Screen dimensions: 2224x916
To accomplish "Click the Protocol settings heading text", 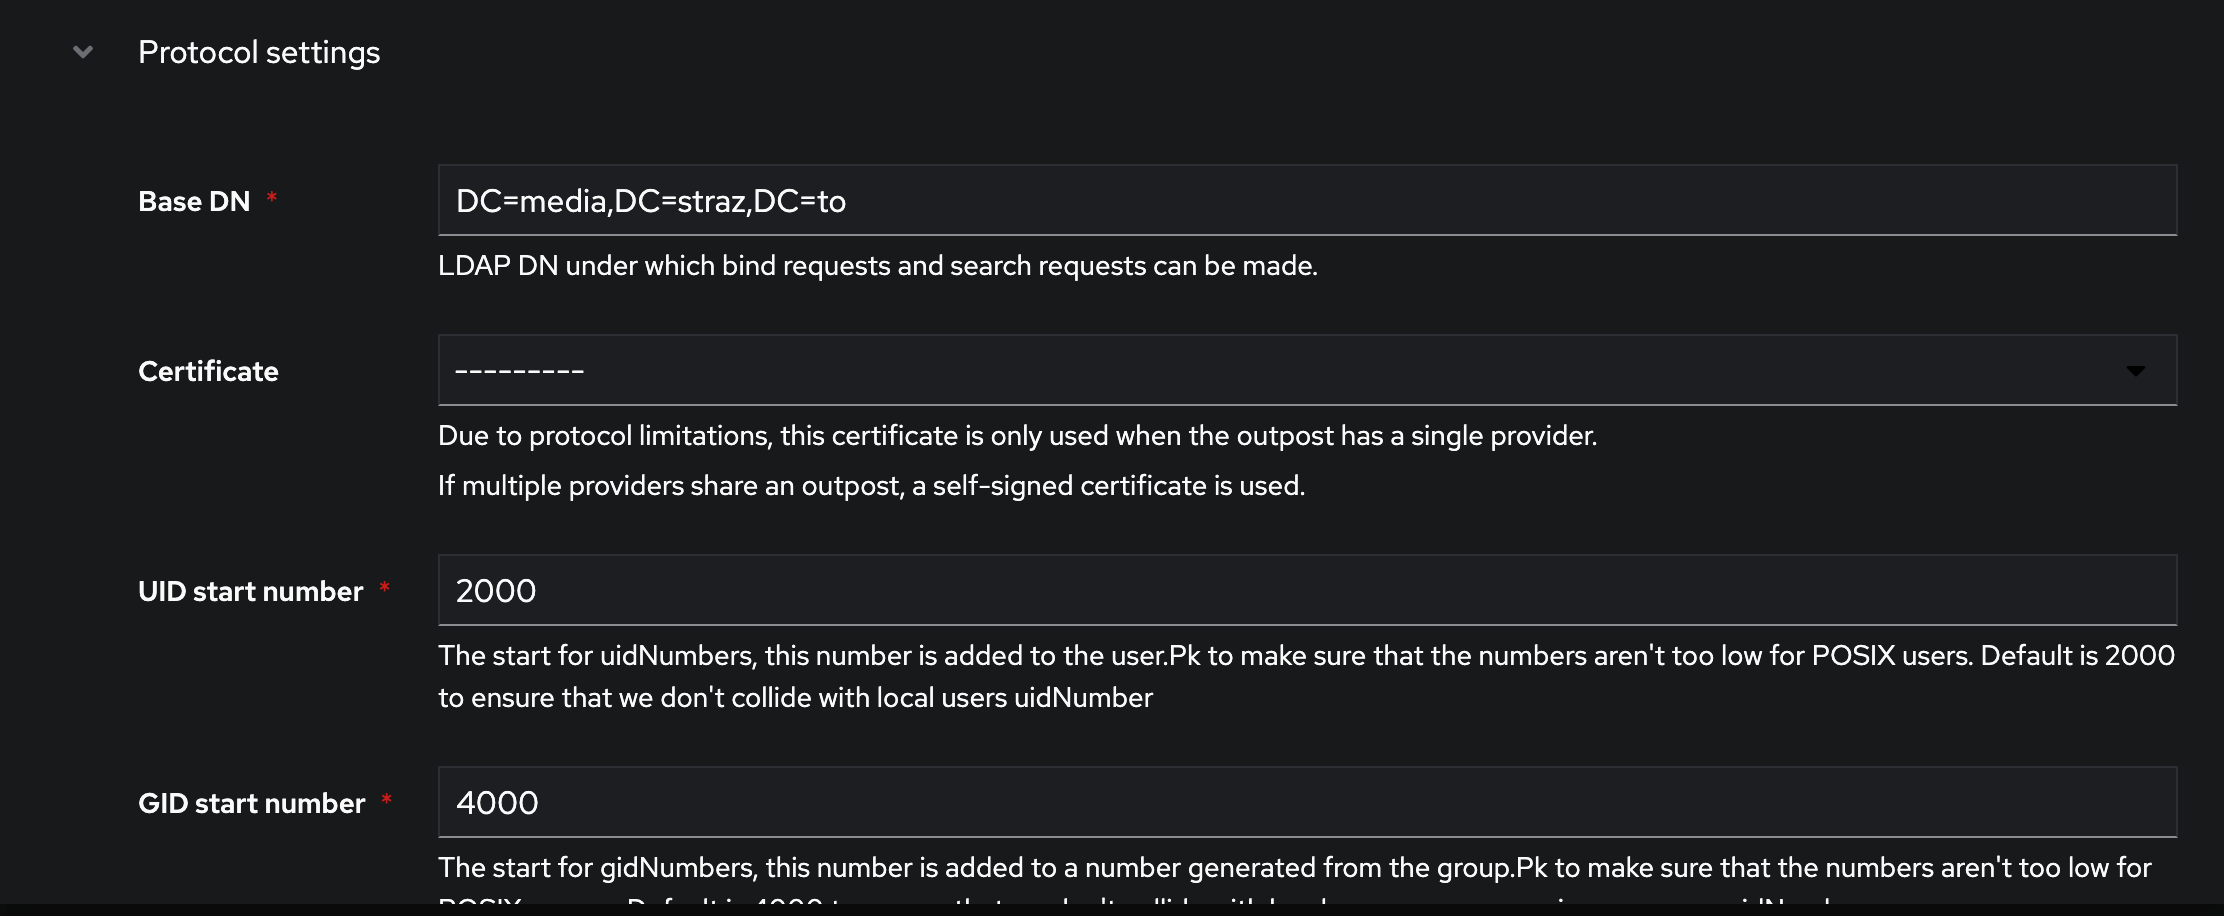I will [x=259, y=51].
